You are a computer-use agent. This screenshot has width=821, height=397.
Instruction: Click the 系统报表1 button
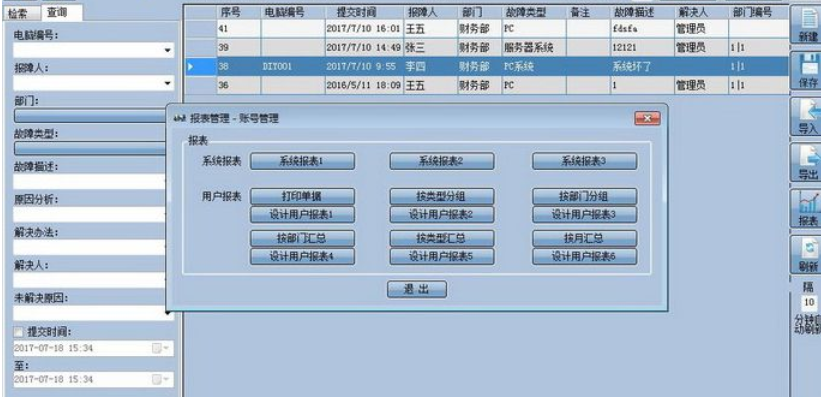pyautogui.click(x=302, y=161)
